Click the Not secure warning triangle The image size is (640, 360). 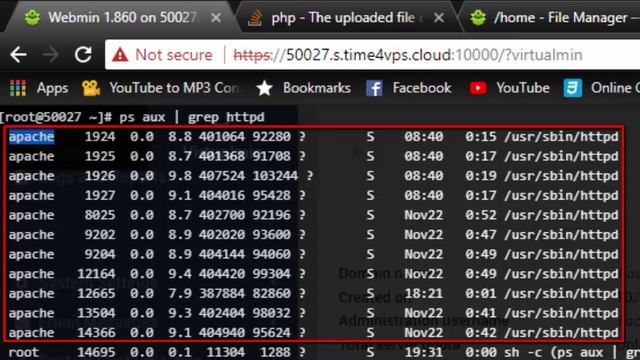click(120, 55)
